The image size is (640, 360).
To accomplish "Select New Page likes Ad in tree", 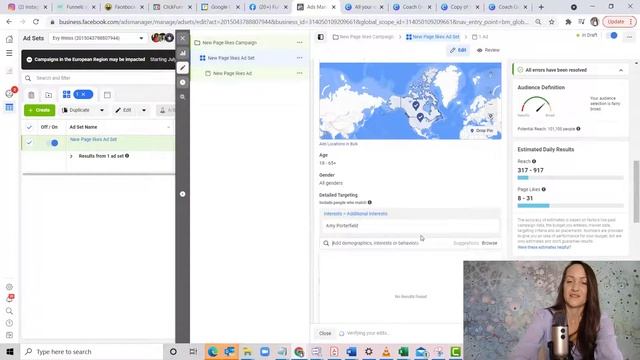I will coord(232,73).
